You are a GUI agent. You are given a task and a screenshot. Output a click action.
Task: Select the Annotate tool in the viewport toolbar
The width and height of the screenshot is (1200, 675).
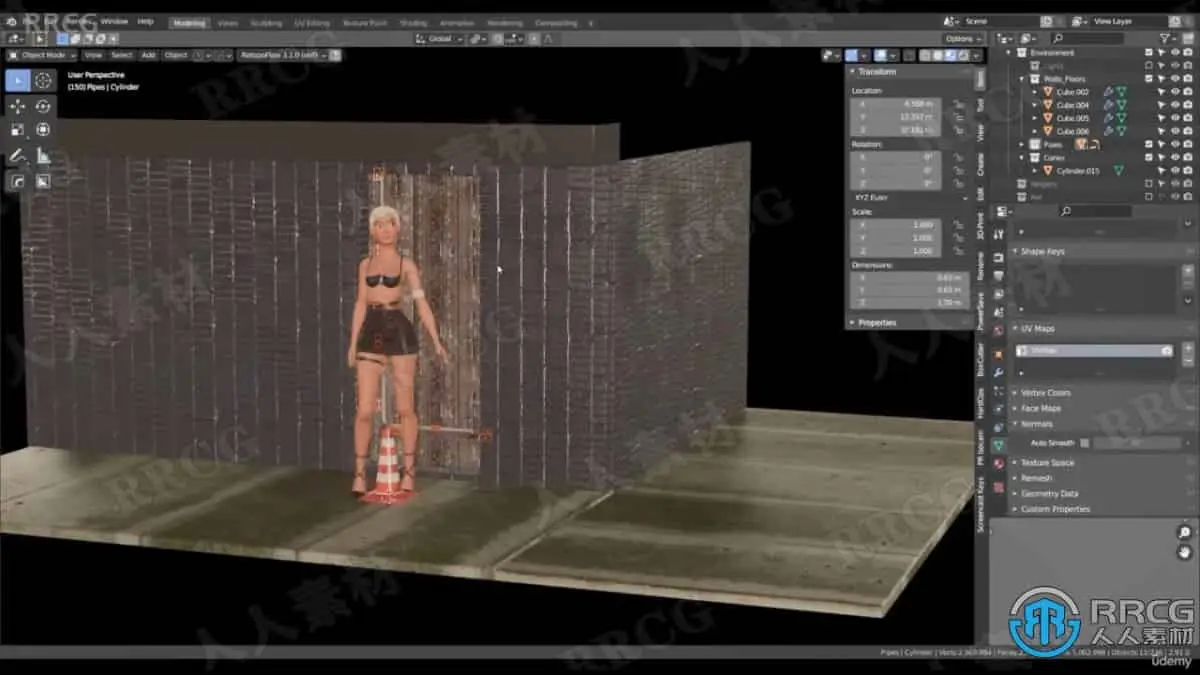point(18,156)
